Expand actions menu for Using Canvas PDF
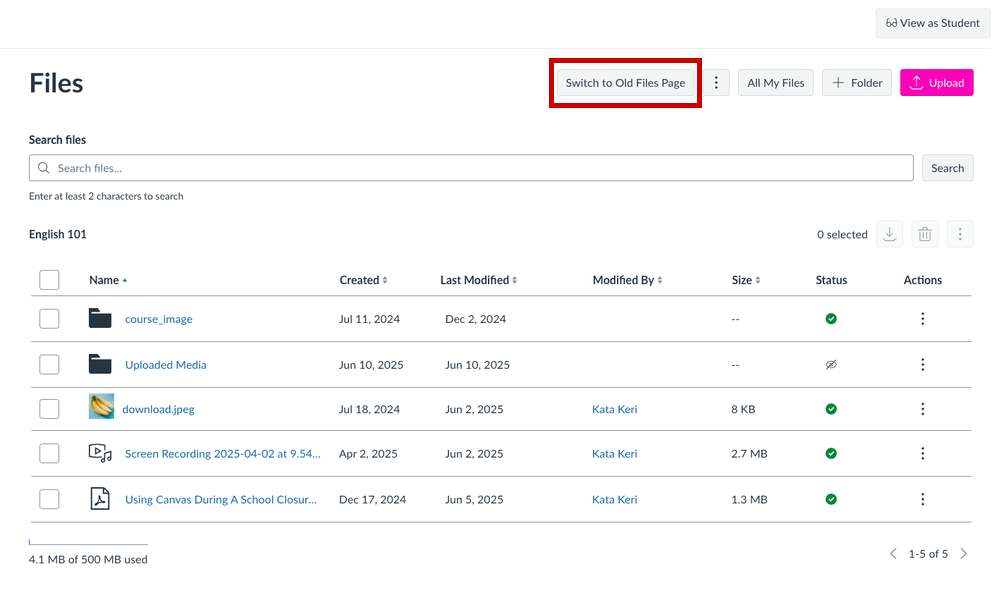The width and height of the screenshot is (999, 593). 922,499
